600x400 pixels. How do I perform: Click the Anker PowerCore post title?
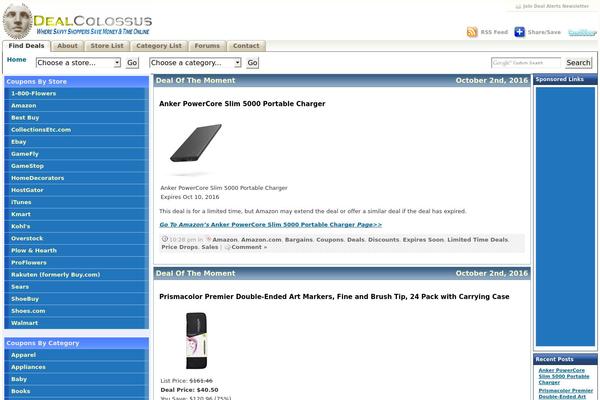tap(242, 104)
